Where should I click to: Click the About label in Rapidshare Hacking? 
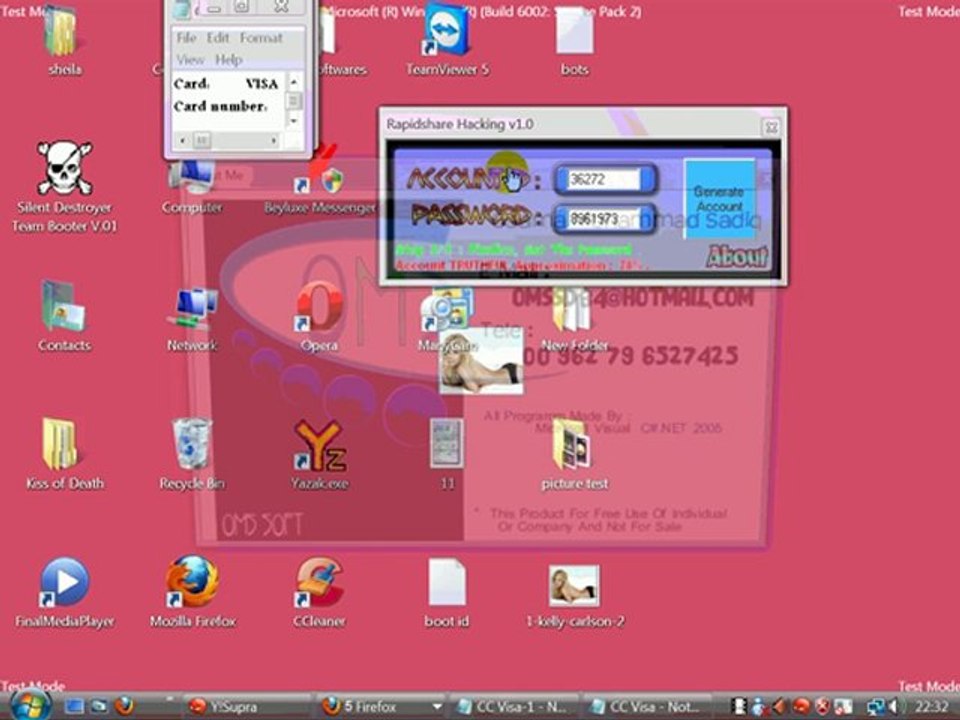[737, 257]
